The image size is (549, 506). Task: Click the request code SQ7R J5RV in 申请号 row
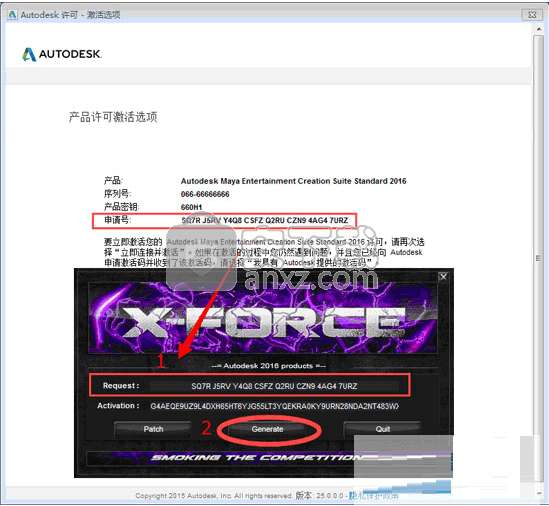coord(265,220)
